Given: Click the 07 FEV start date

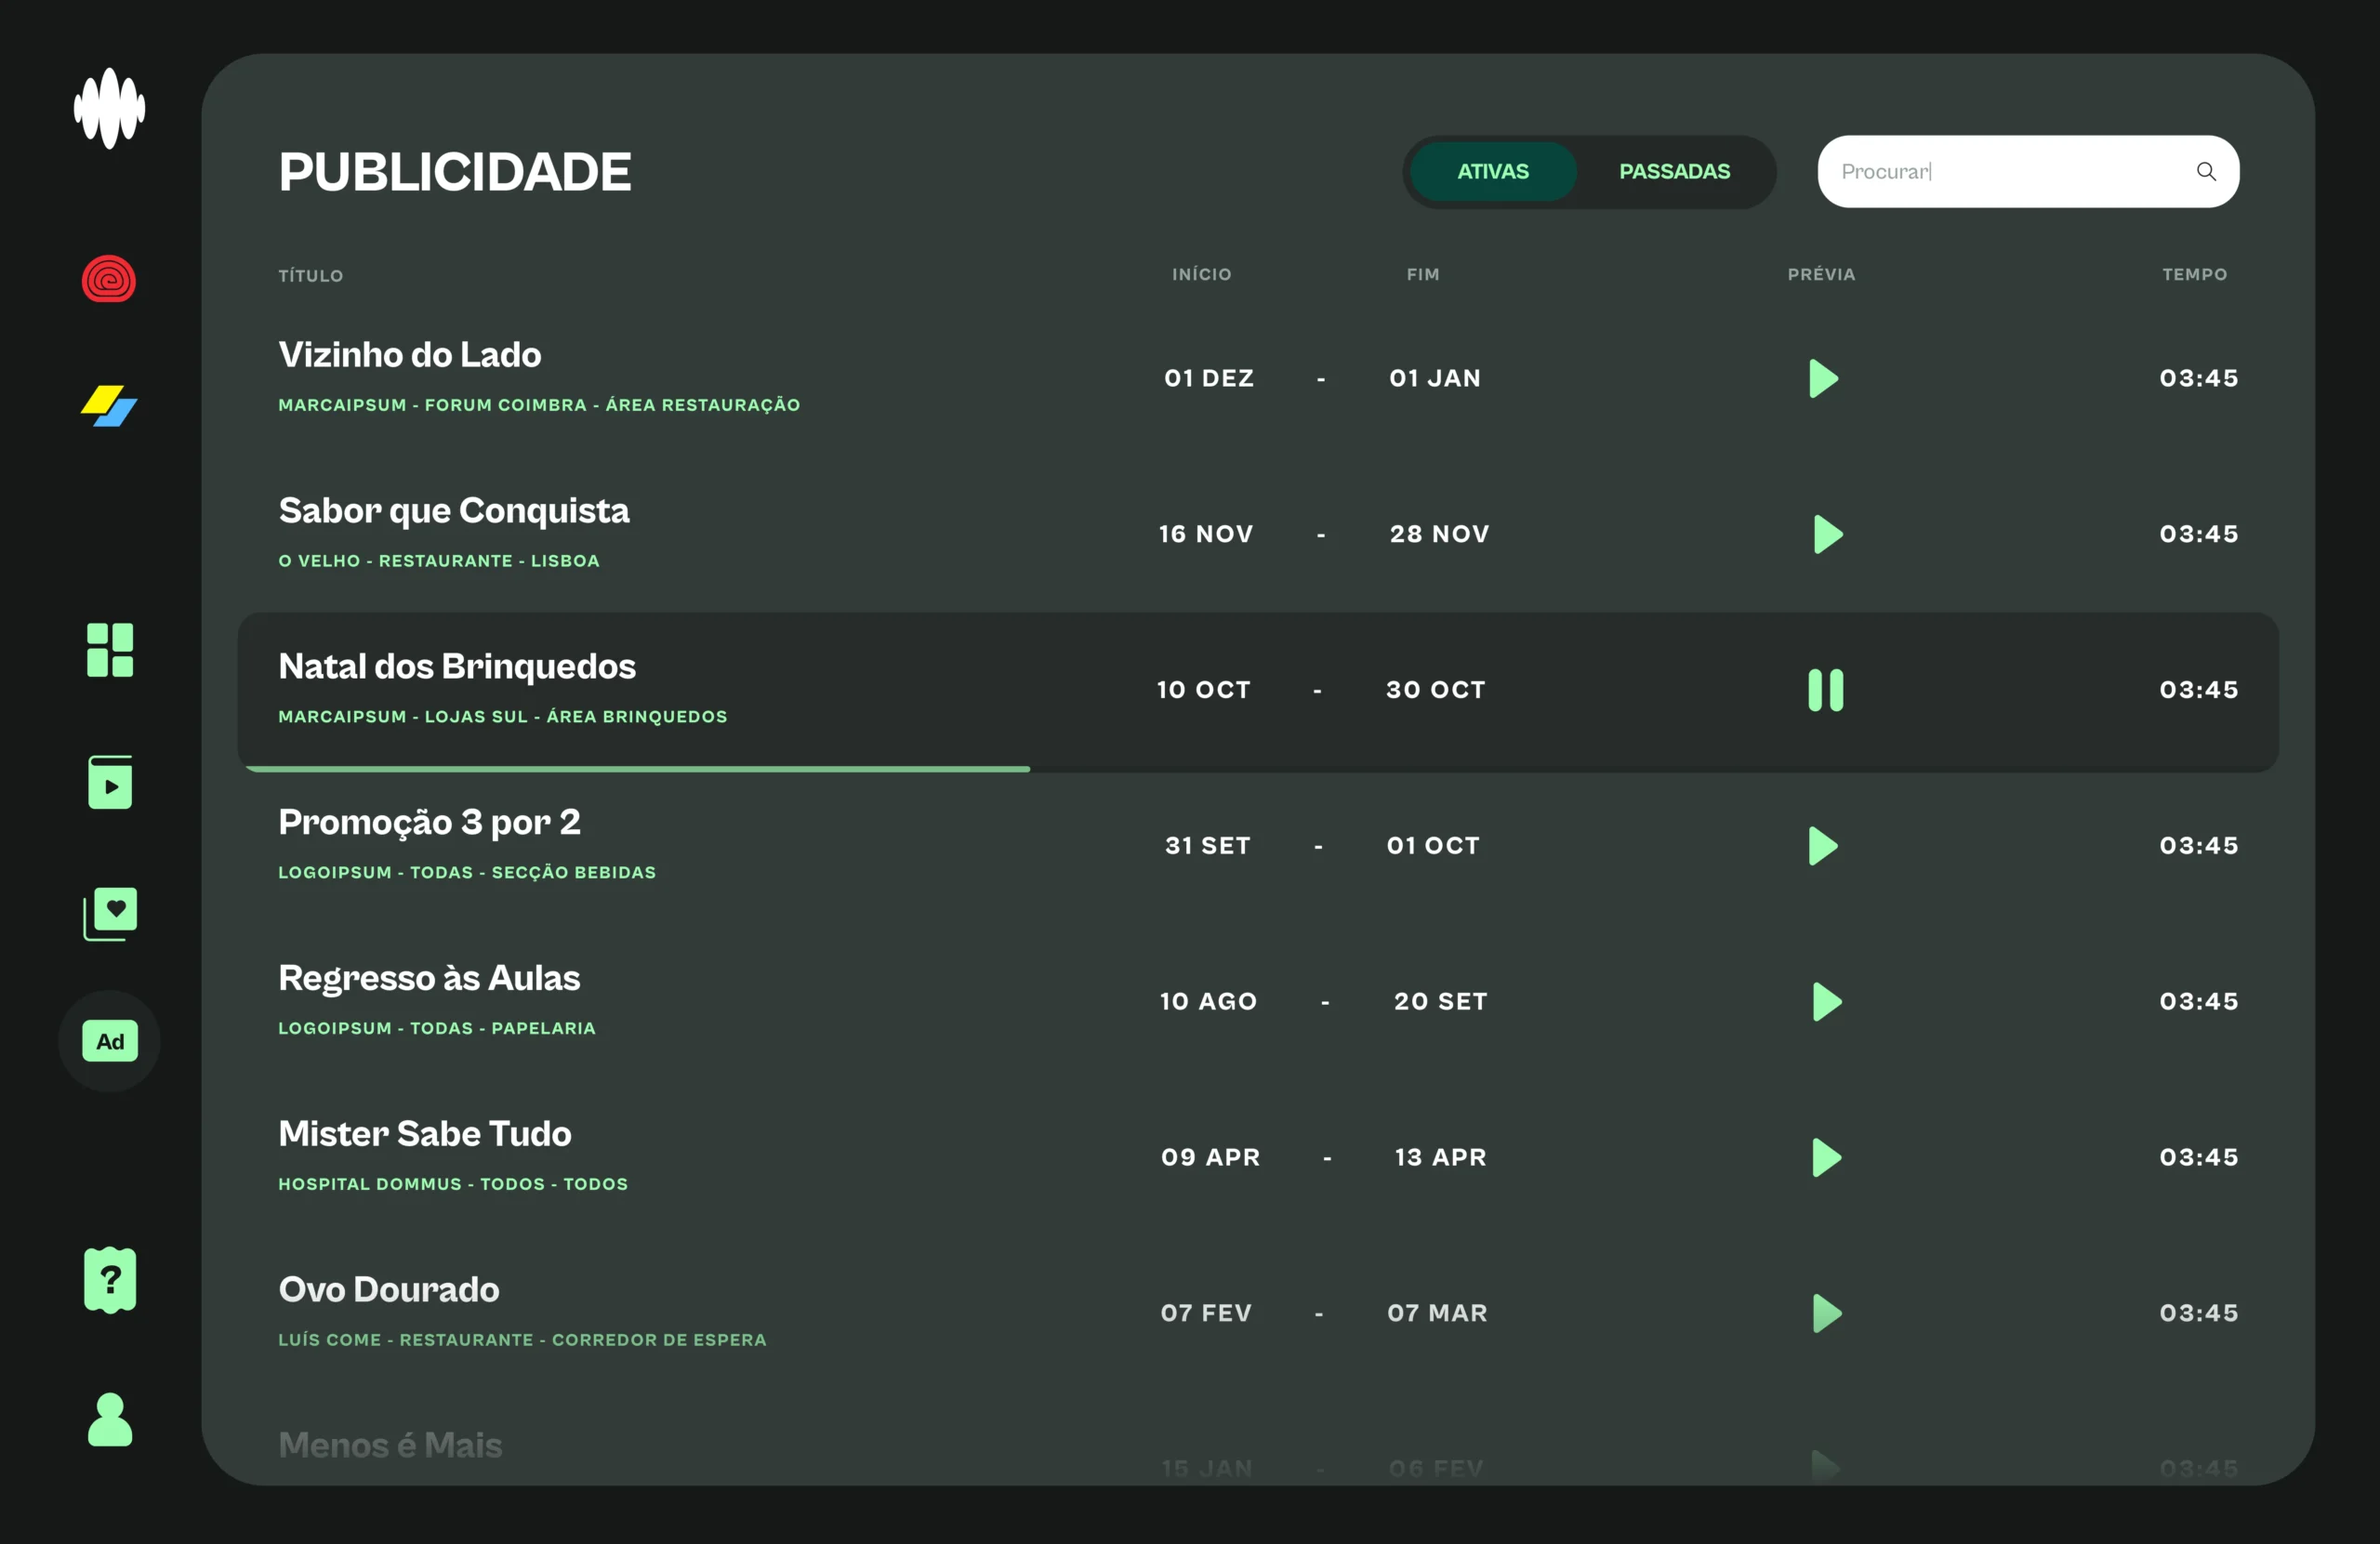Looking at the screenshot, I should tap(1206, 1313).
